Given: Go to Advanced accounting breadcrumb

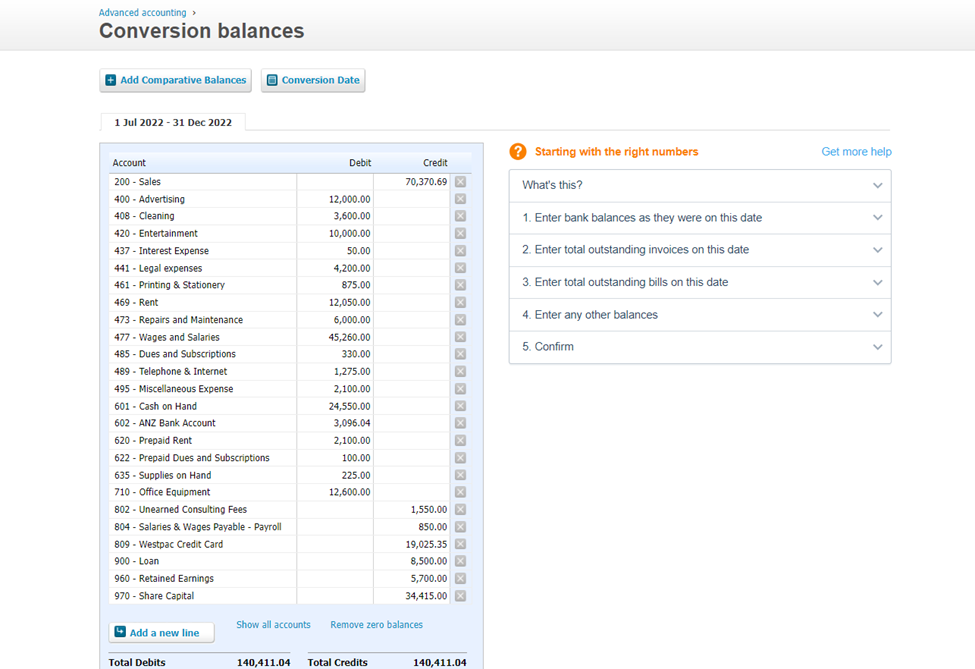Looking at the screenshot, I should point(142,13).
